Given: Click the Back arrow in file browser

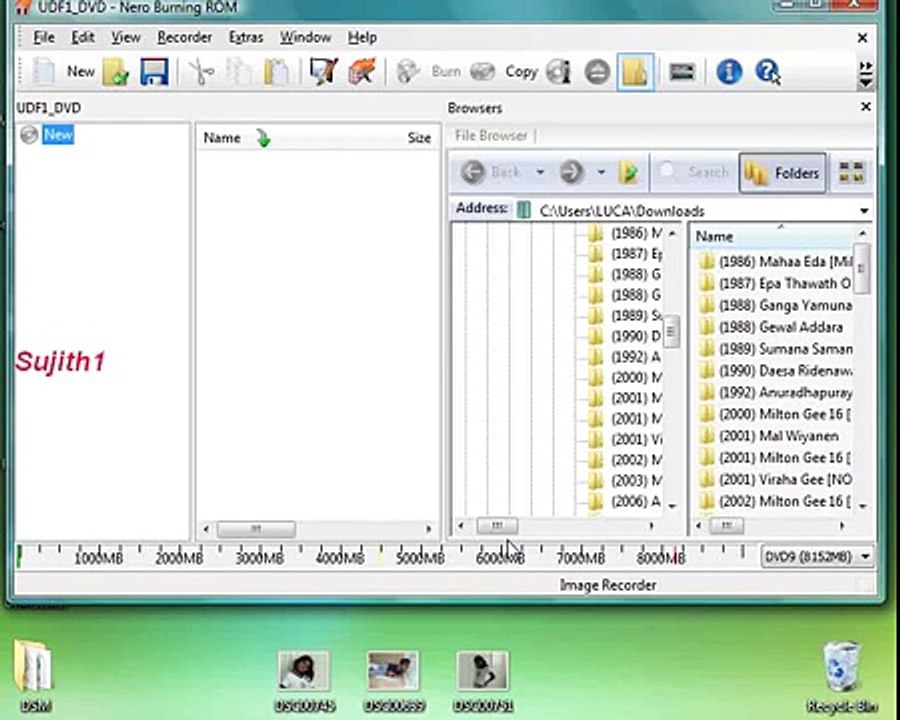Looking at the screenshot, I should [x=473, y=172].
